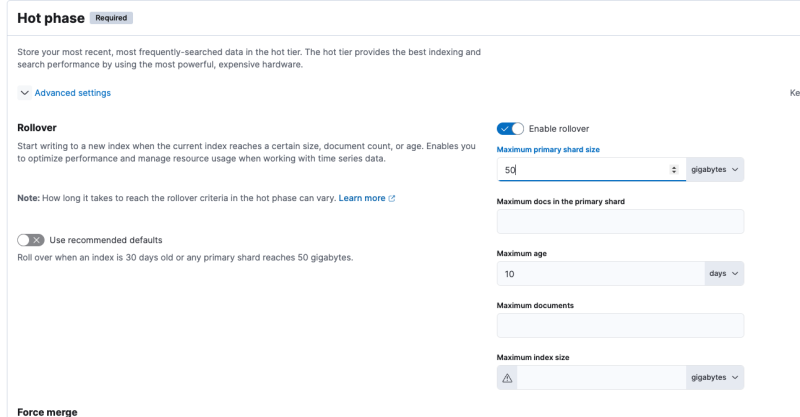Expand the Advanced settings section

point(72,93)
